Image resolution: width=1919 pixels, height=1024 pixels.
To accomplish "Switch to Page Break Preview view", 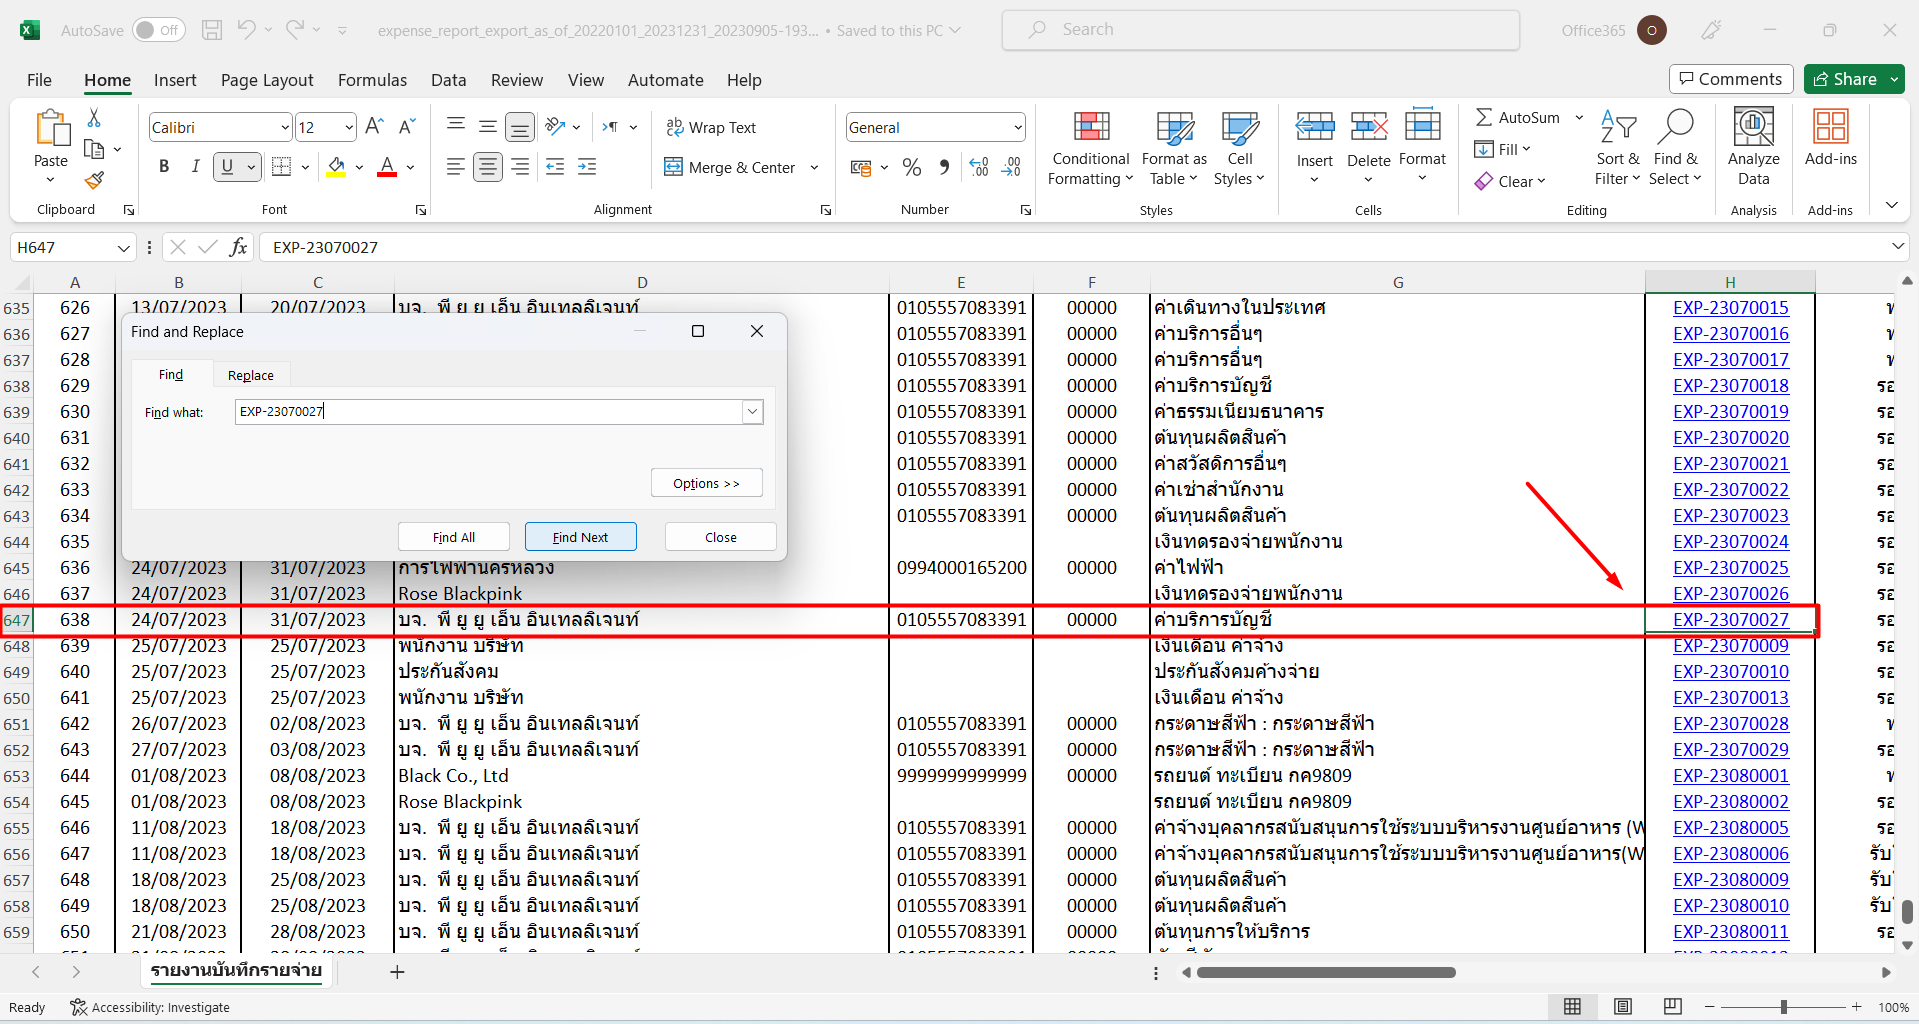I will (x=1672, y=1007).
